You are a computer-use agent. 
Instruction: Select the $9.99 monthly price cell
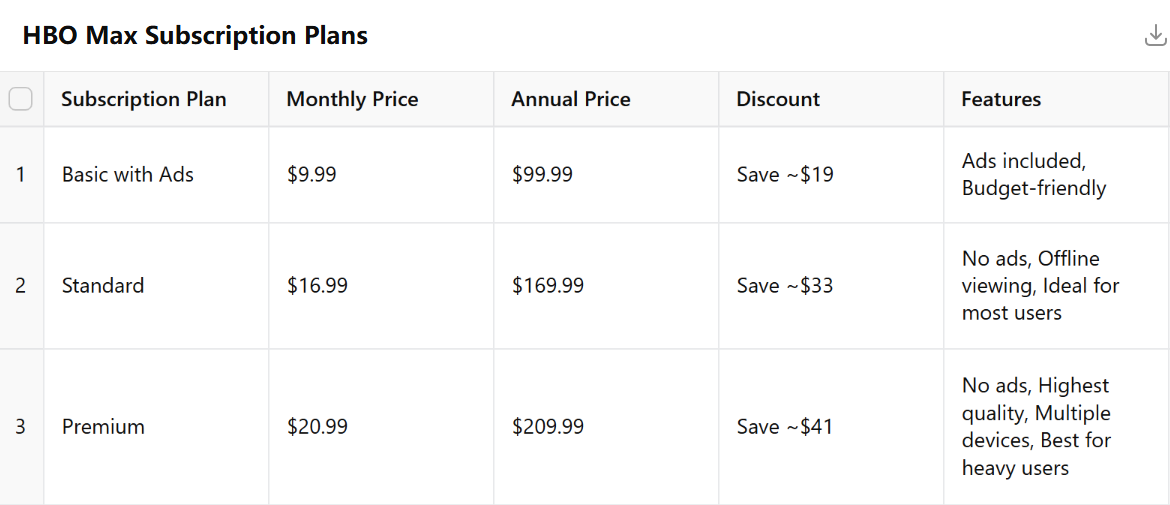[312, 175]
